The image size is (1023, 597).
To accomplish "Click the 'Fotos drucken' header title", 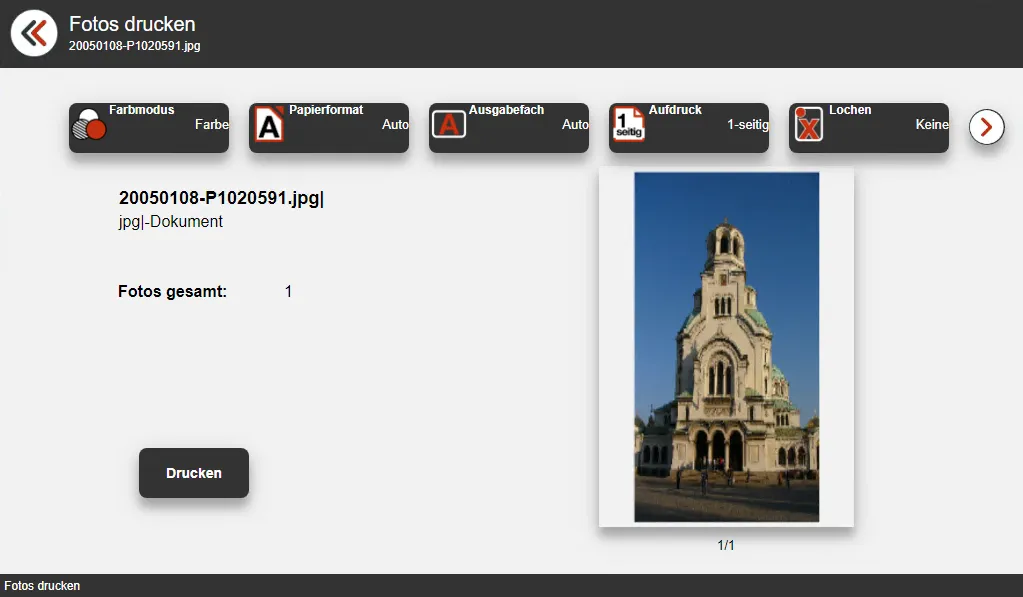I will point(132,24).
